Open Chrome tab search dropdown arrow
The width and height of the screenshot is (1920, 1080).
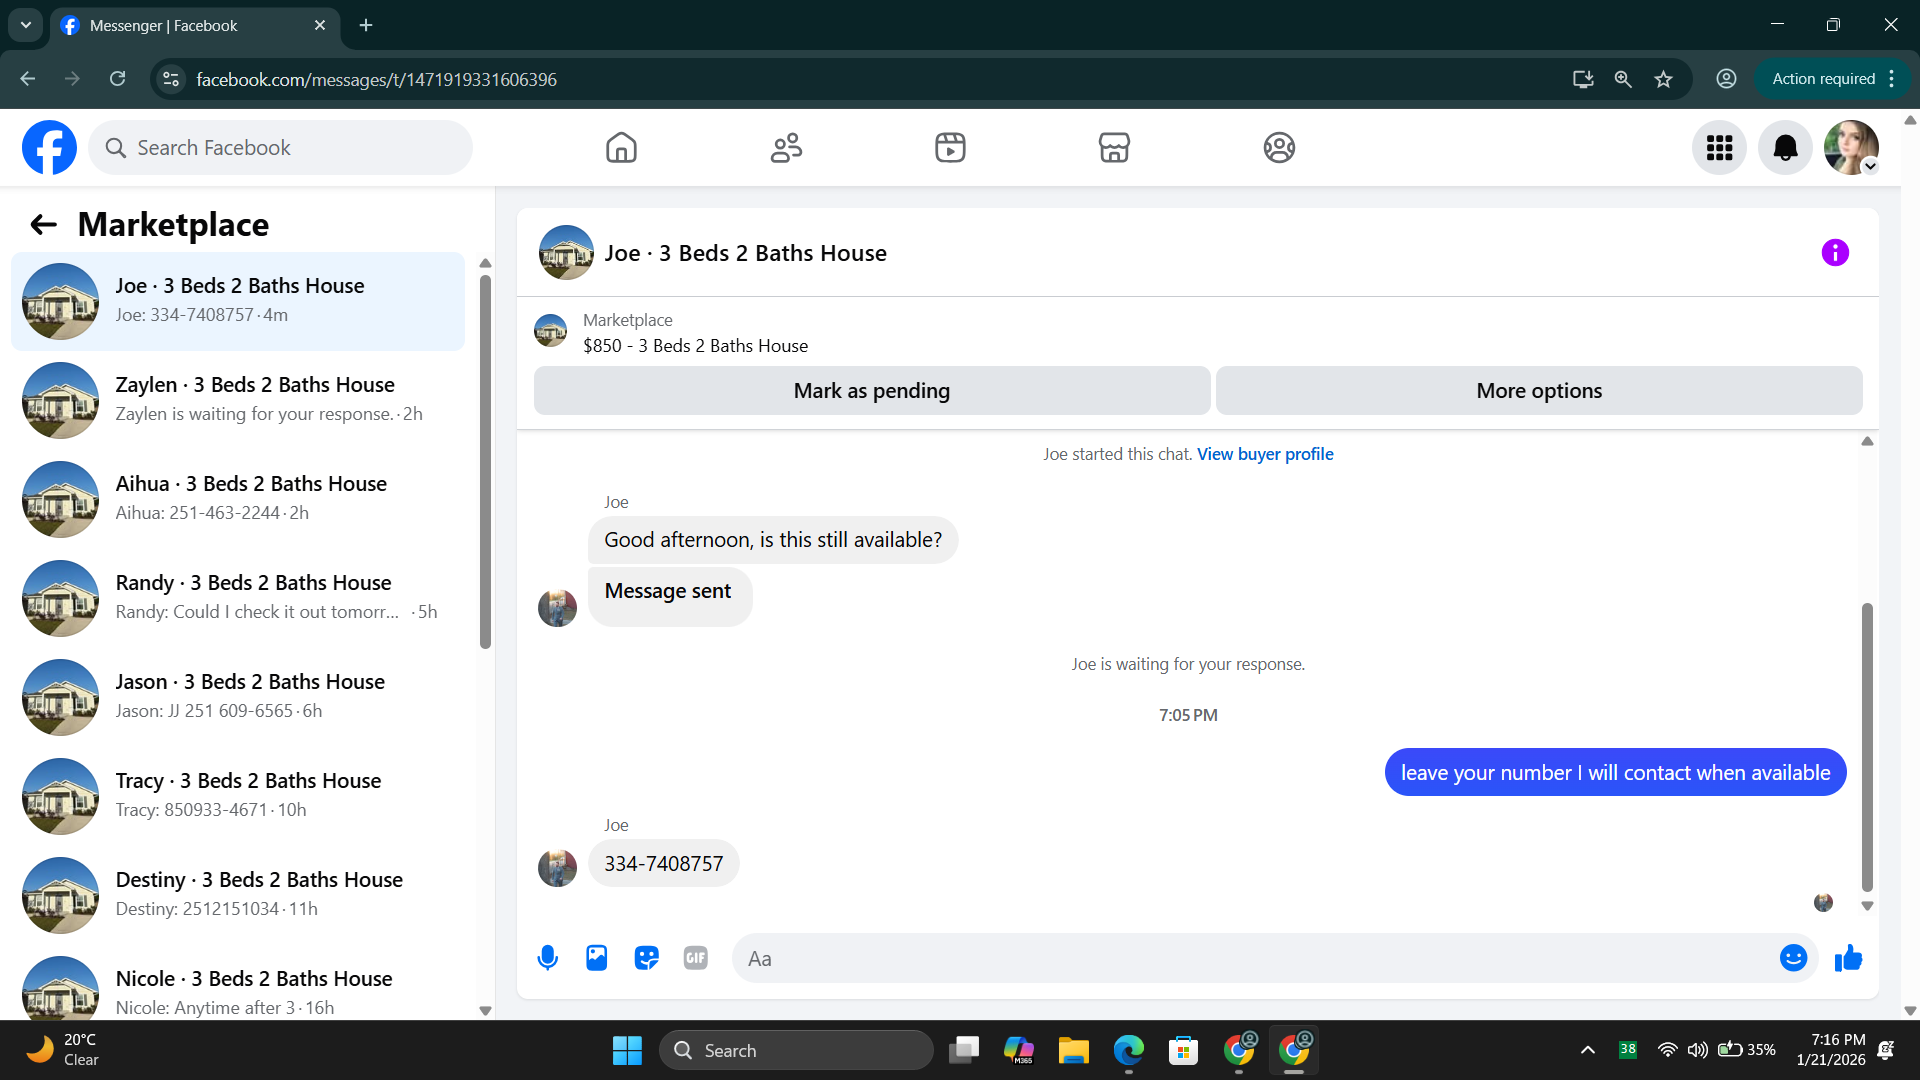[25, 25]
